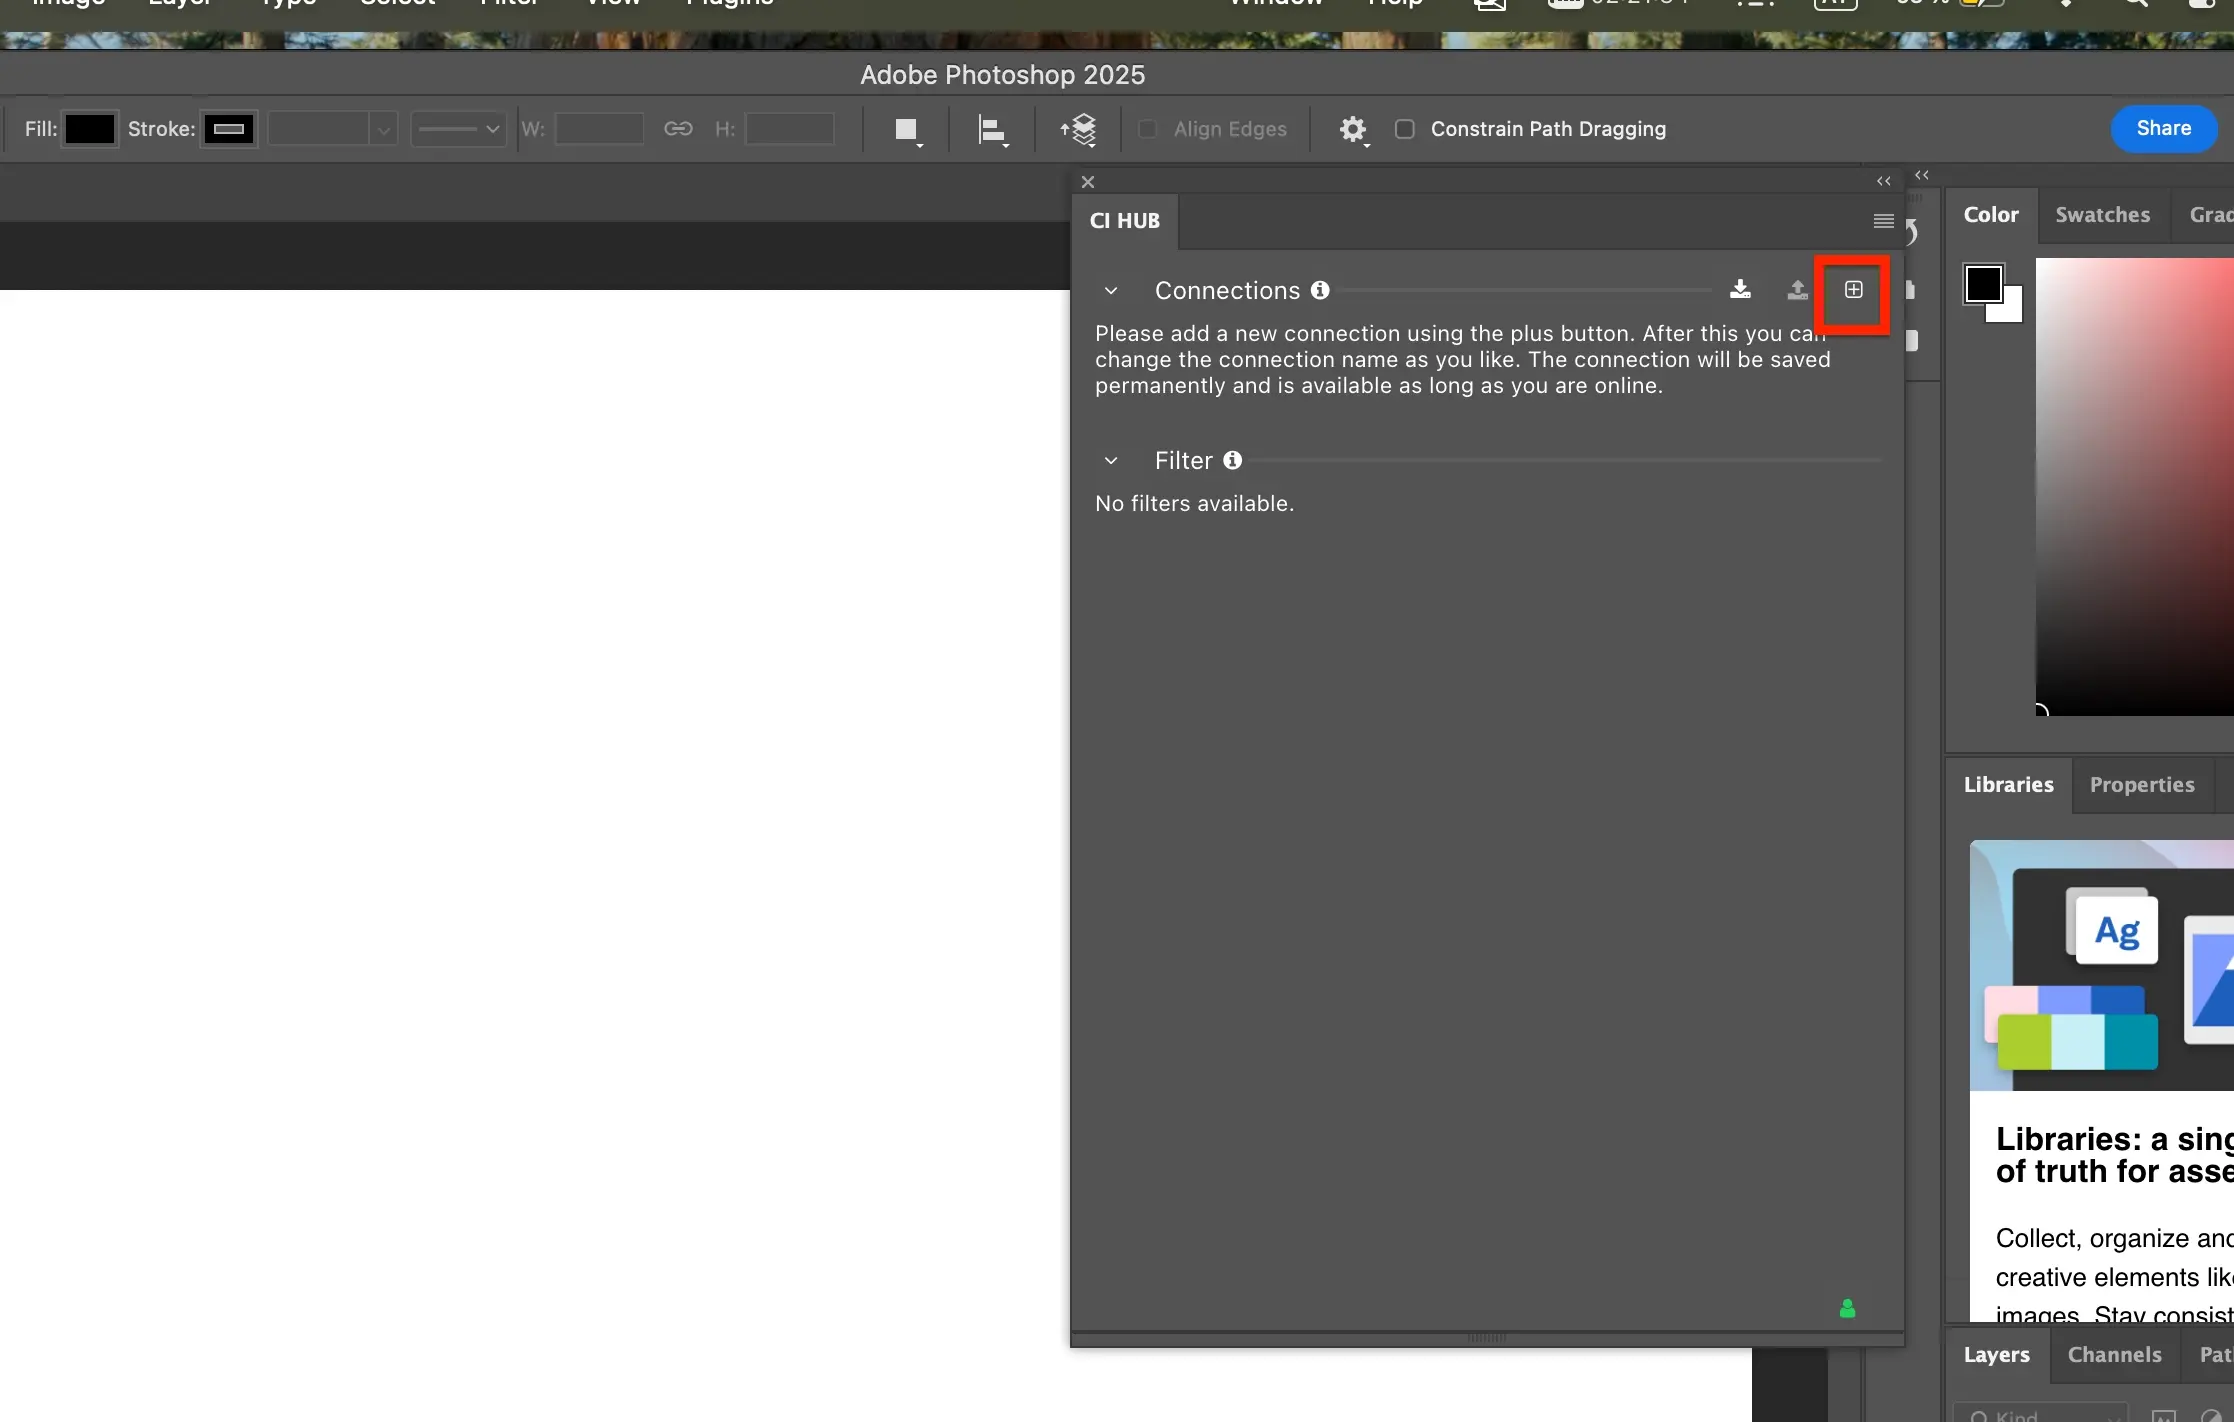Image resolution: width=2234 pixels, height=1422 pixels.
Task: Open the Filter info icon
Action: tap(1232, 460)
